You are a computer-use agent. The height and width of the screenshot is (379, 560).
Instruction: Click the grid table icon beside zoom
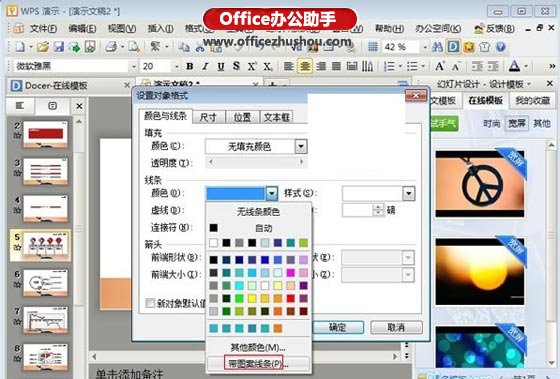tap(373, 47)
